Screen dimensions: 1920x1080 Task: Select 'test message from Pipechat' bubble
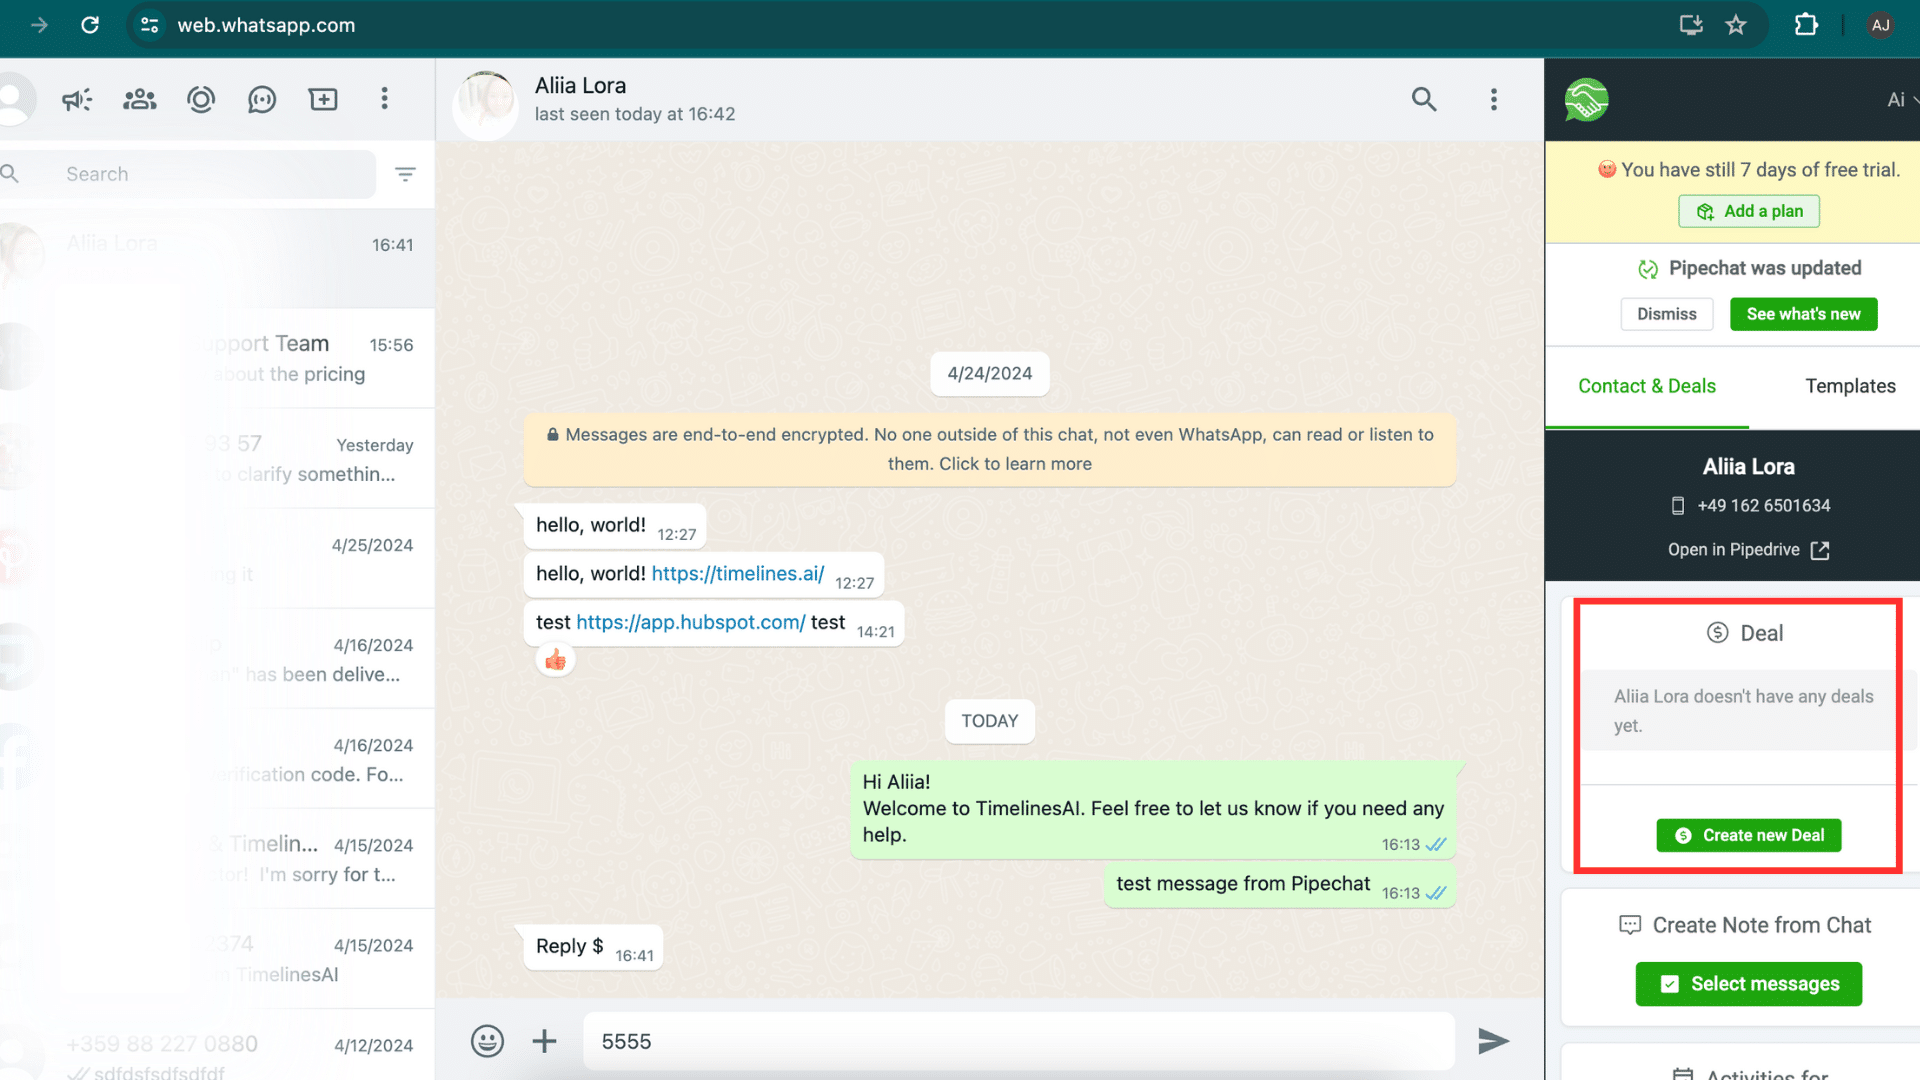click(x=1279, y=885)
